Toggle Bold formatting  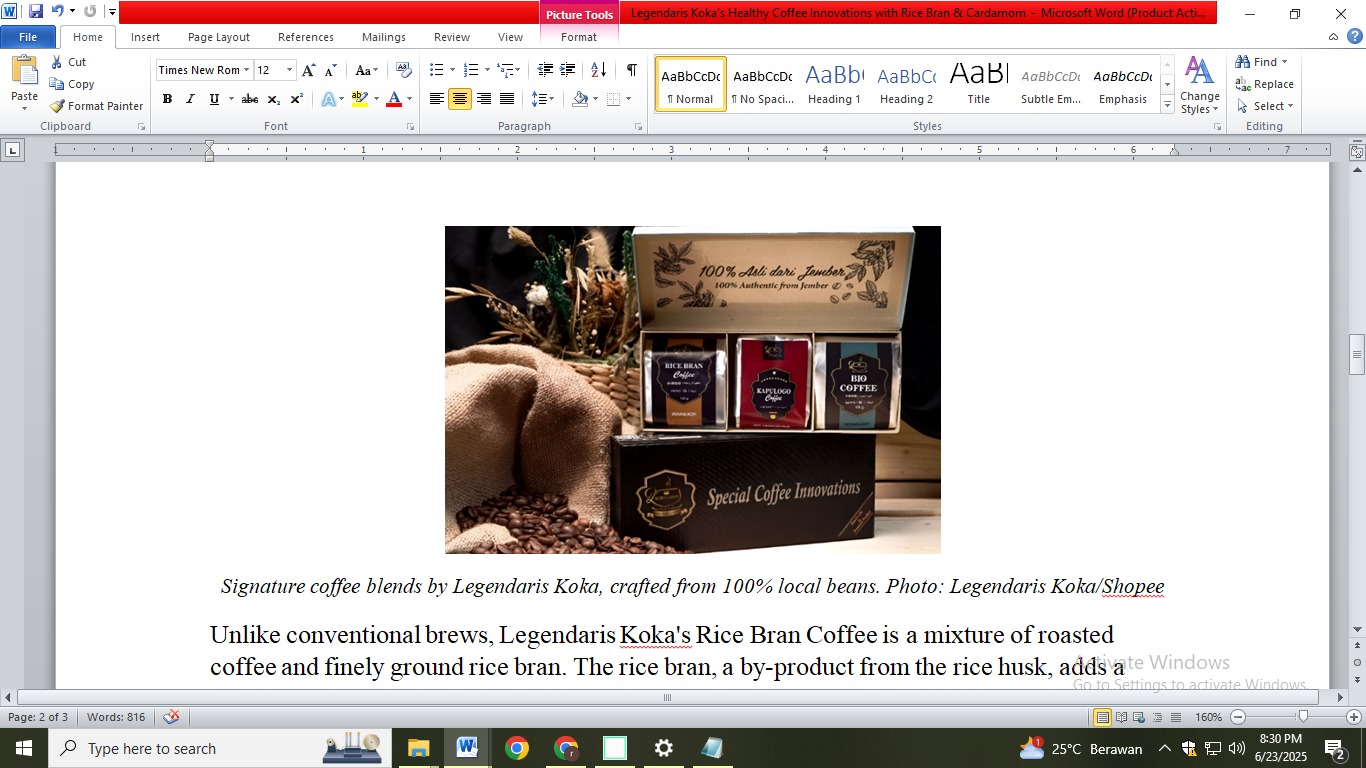pos(167,99)
